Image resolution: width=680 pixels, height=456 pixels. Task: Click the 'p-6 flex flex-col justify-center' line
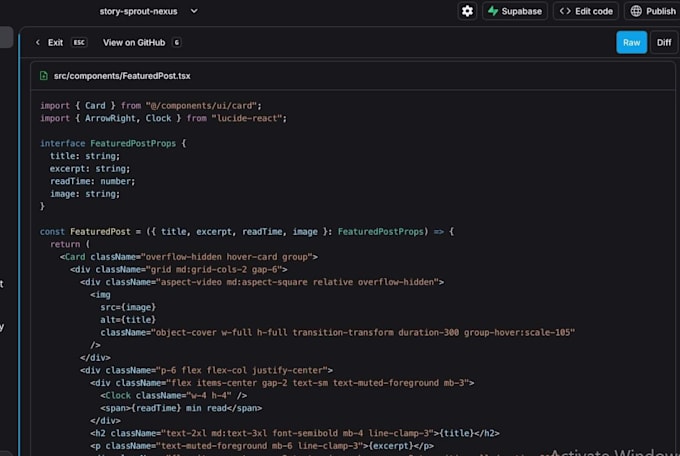click(206, 370)
